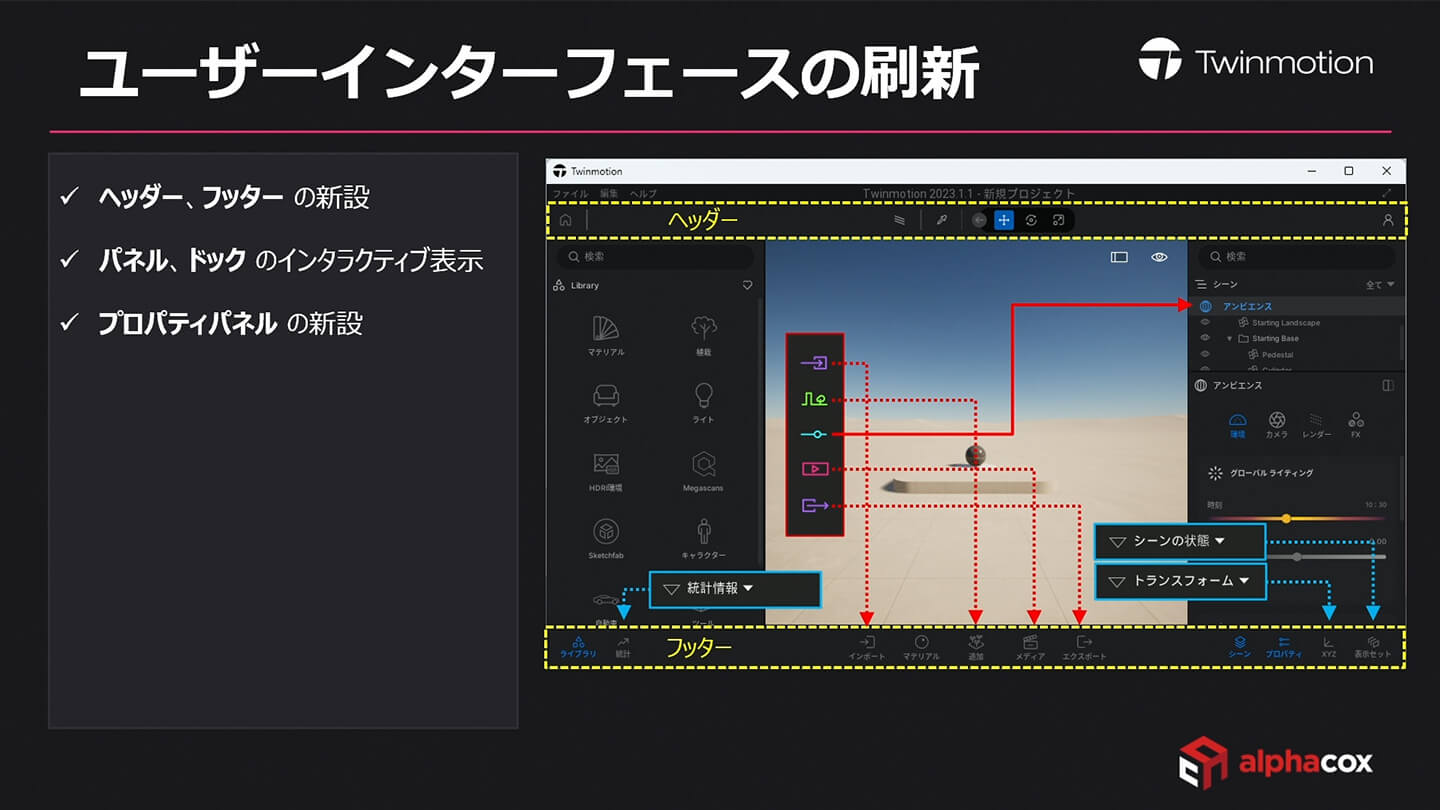Viewport: 1440px width, 810px height.
Task: Open the 編集 menu
Action: (x=609, y=193)
